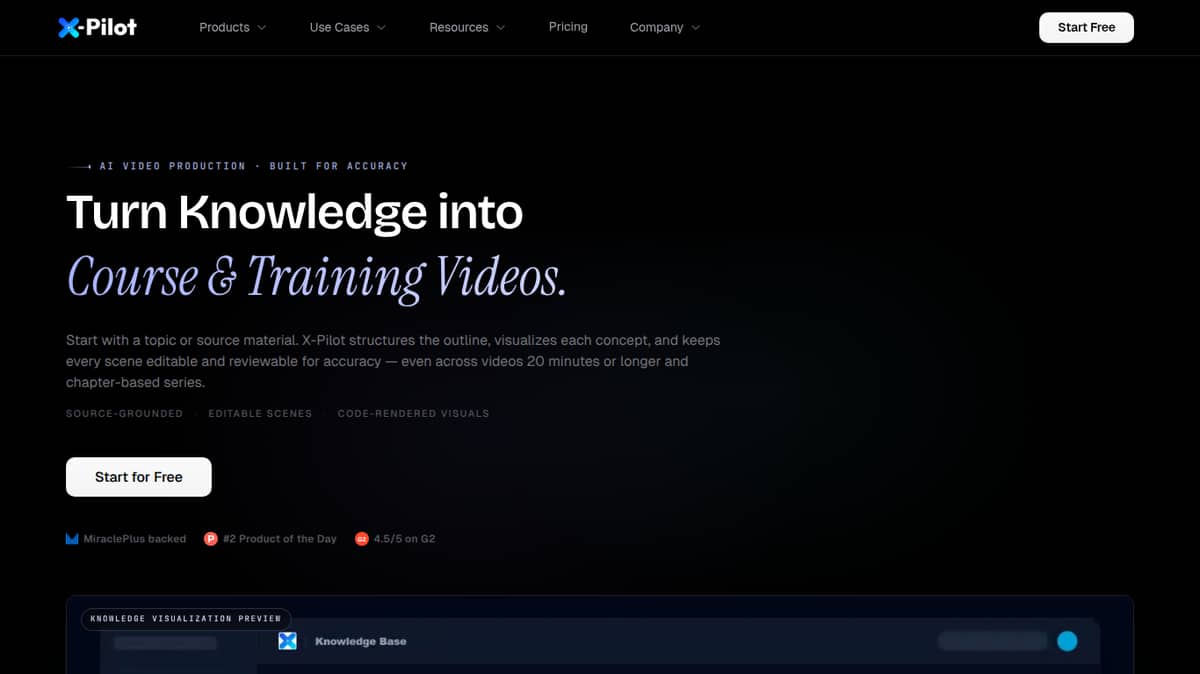Click the Product Hunt badge icon
1200x674 pixels.
[211, 539]
